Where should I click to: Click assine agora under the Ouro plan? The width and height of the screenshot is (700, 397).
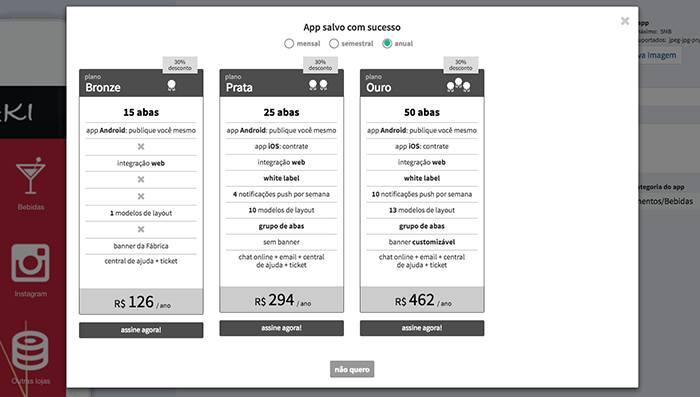(x=422, y=328)
